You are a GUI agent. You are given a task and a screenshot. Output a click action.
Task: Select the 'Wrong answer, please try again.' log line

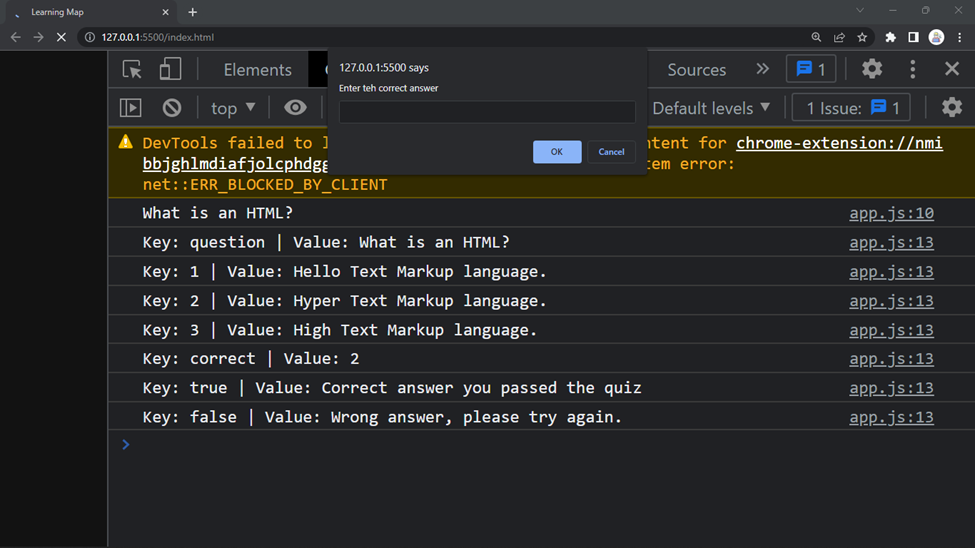(x=382, y=417)
